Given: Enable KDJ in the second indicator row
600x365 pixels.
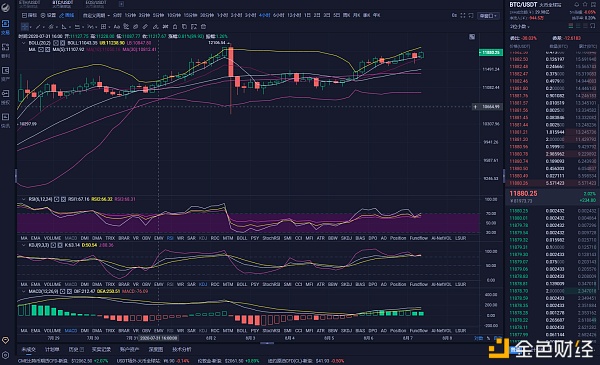Looking at the screenshot, I should tap(203, 284).
